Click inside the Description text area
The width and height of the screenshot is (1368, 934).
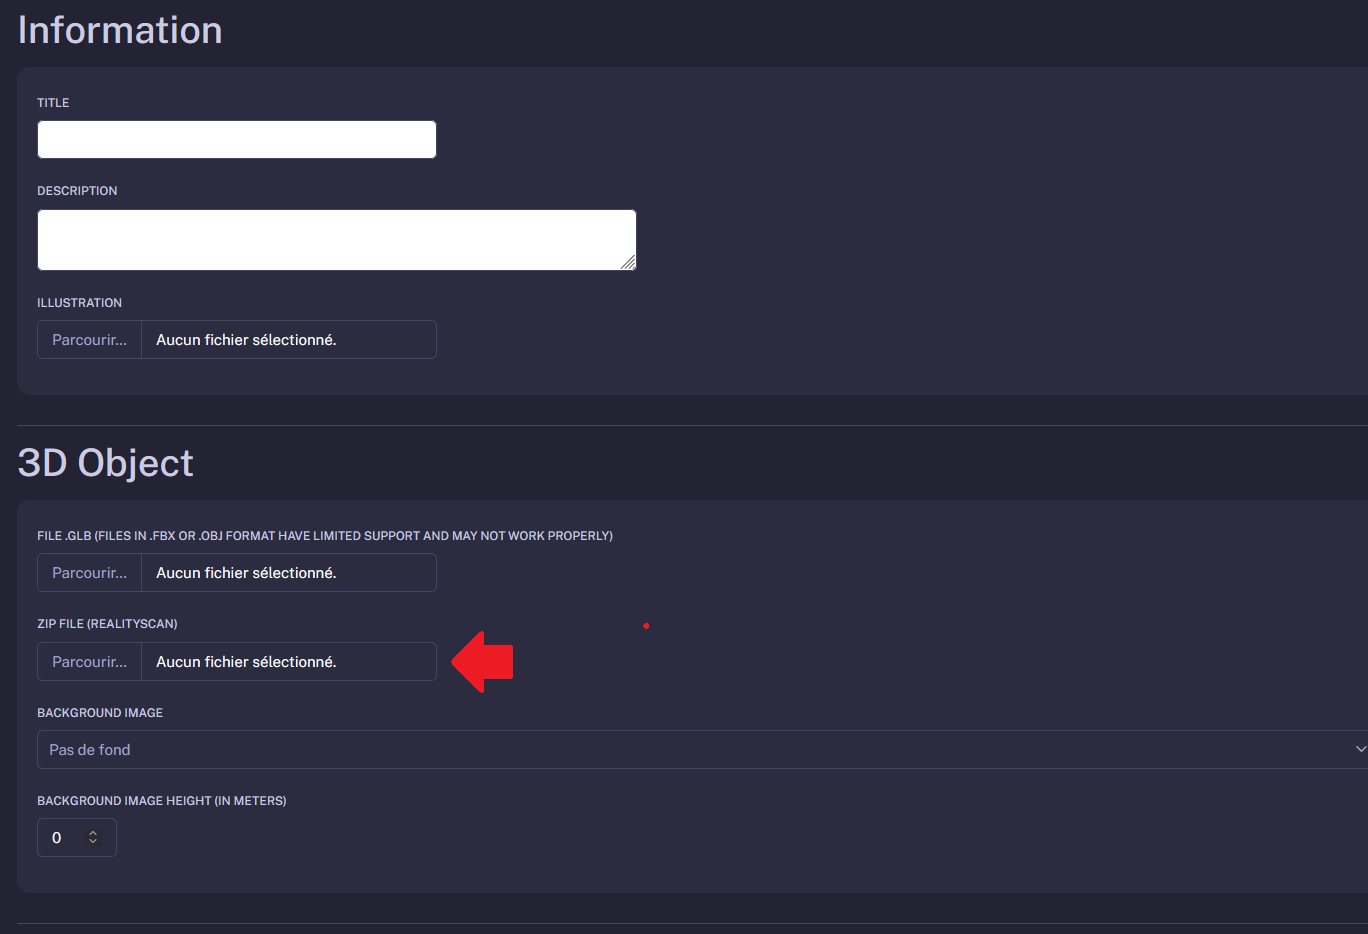tap(336, 240)
